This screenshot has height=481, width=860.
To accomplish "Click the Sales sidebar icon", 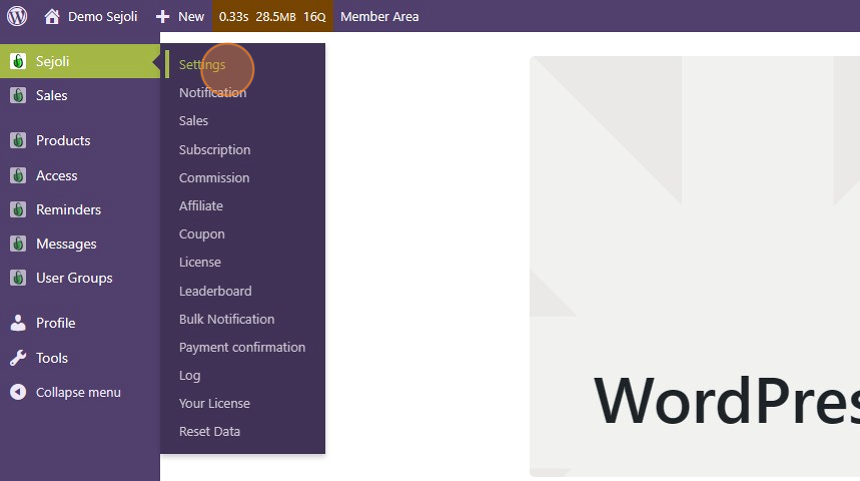I will point(18,95).
